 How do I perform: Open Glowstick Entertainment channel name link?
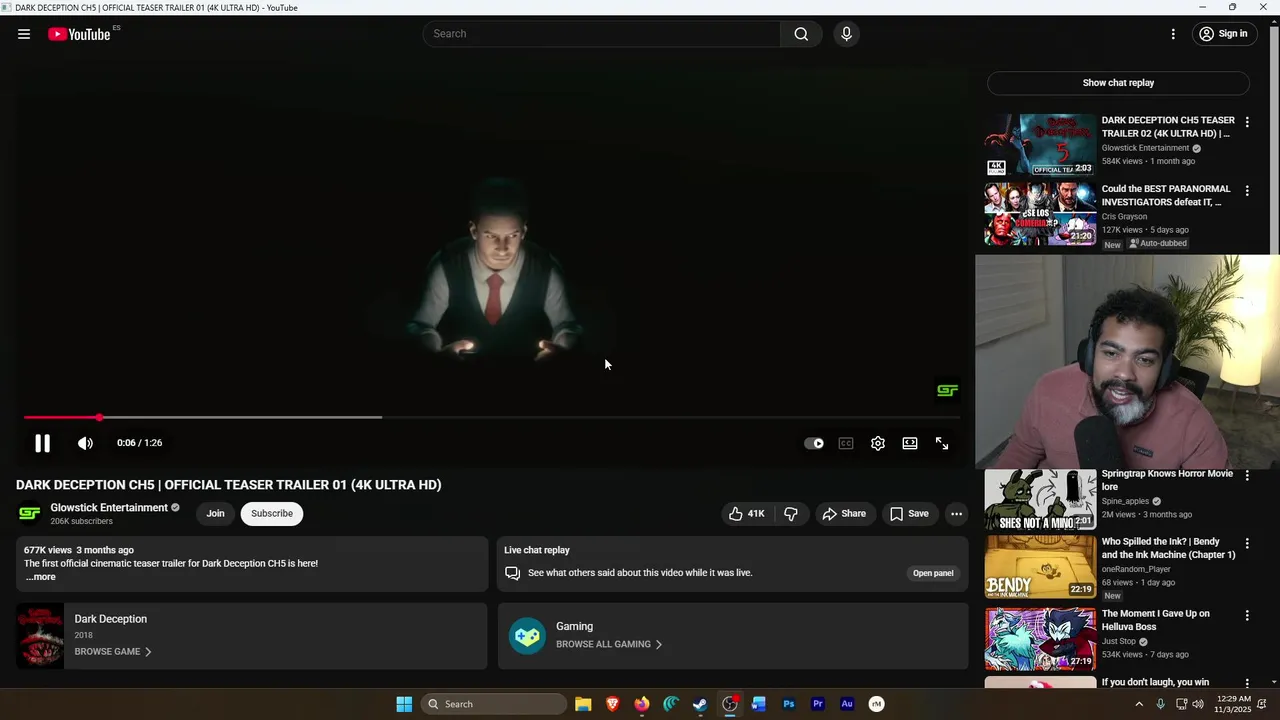click(109, 508)
